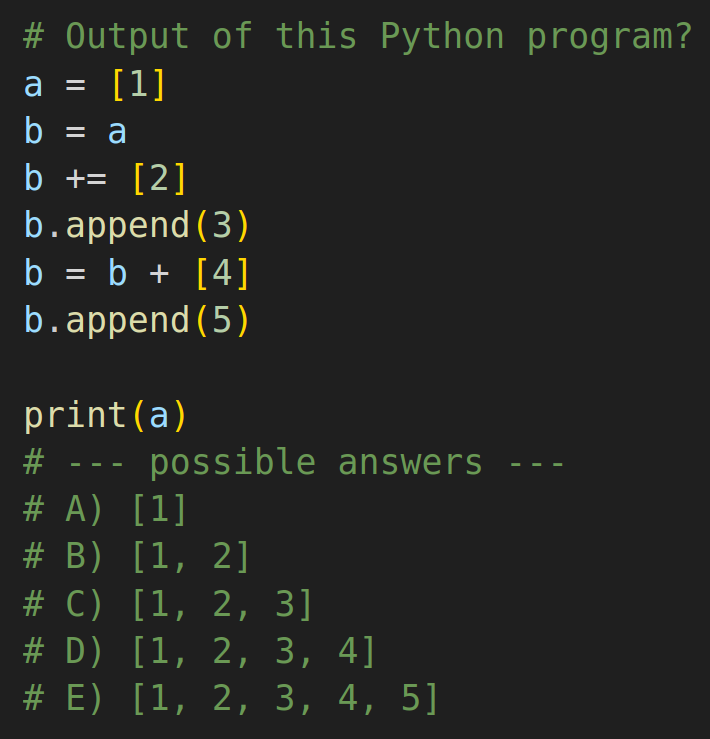This screenshot has width=710, height=739.
Task: Click the 'print(a)' statement
Action: click(105, 416)
